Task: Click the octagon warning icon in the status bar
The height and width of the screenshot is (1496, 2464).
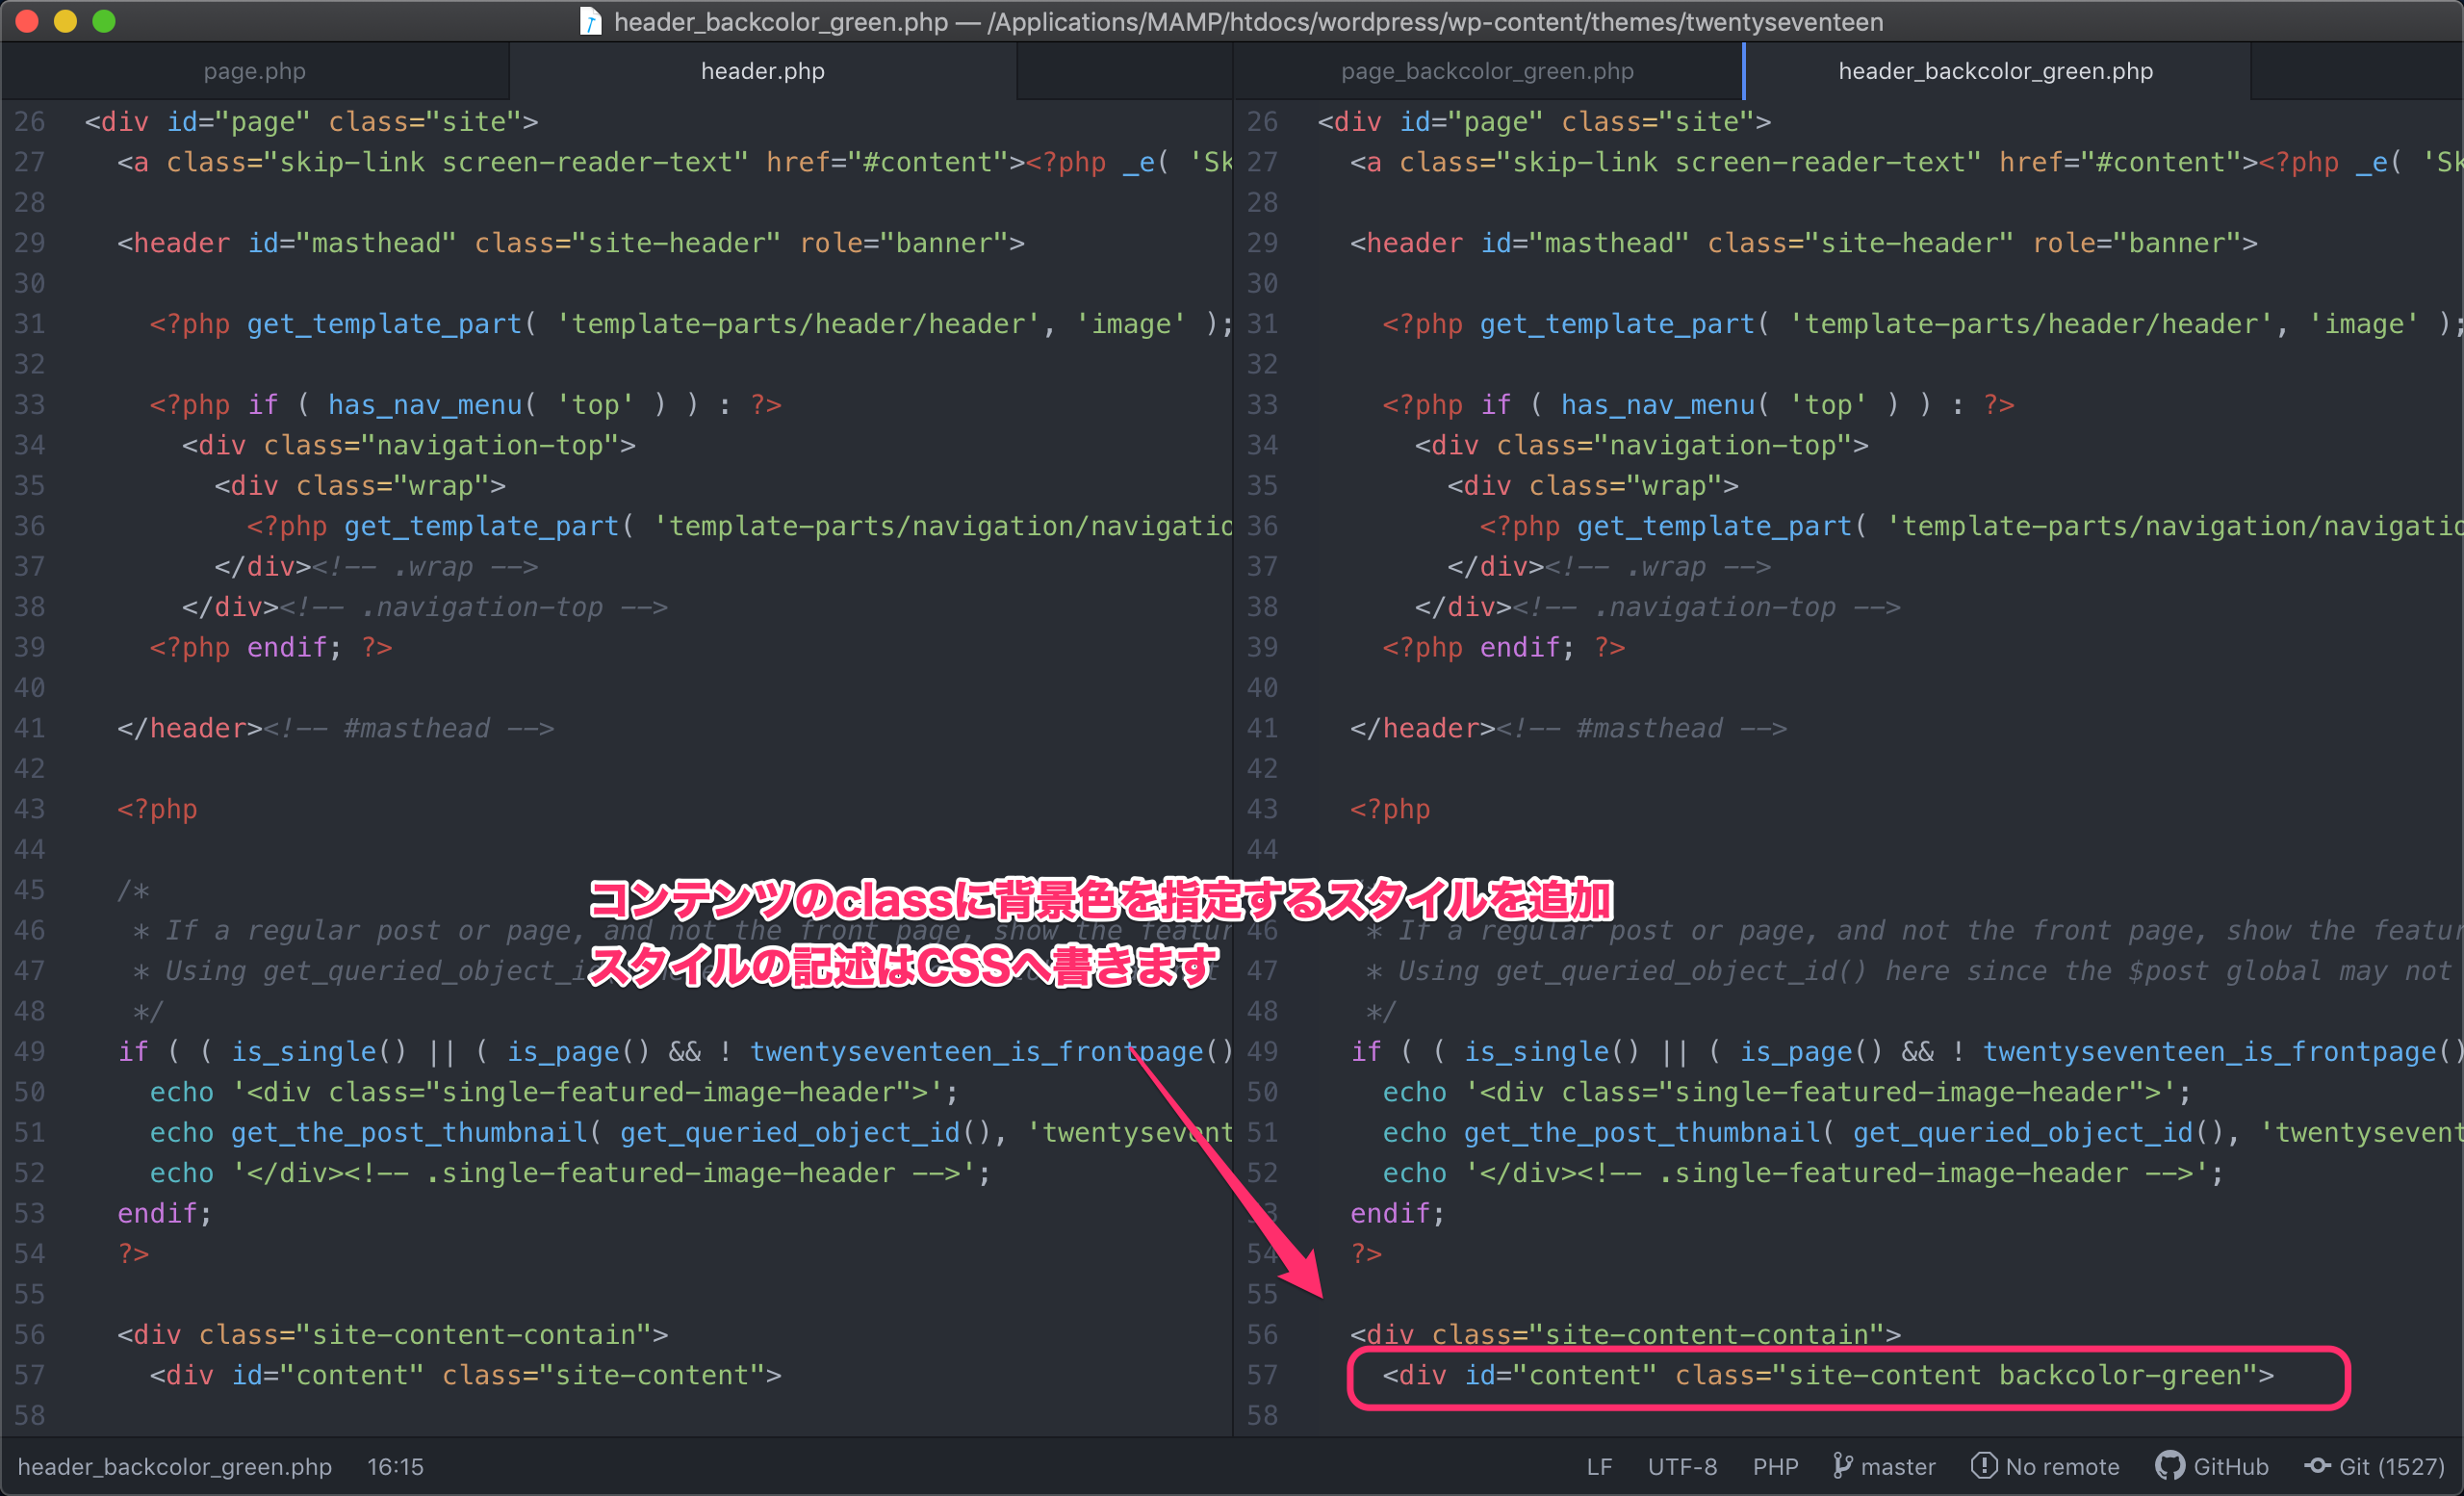Action: tap(1986, 1466)
